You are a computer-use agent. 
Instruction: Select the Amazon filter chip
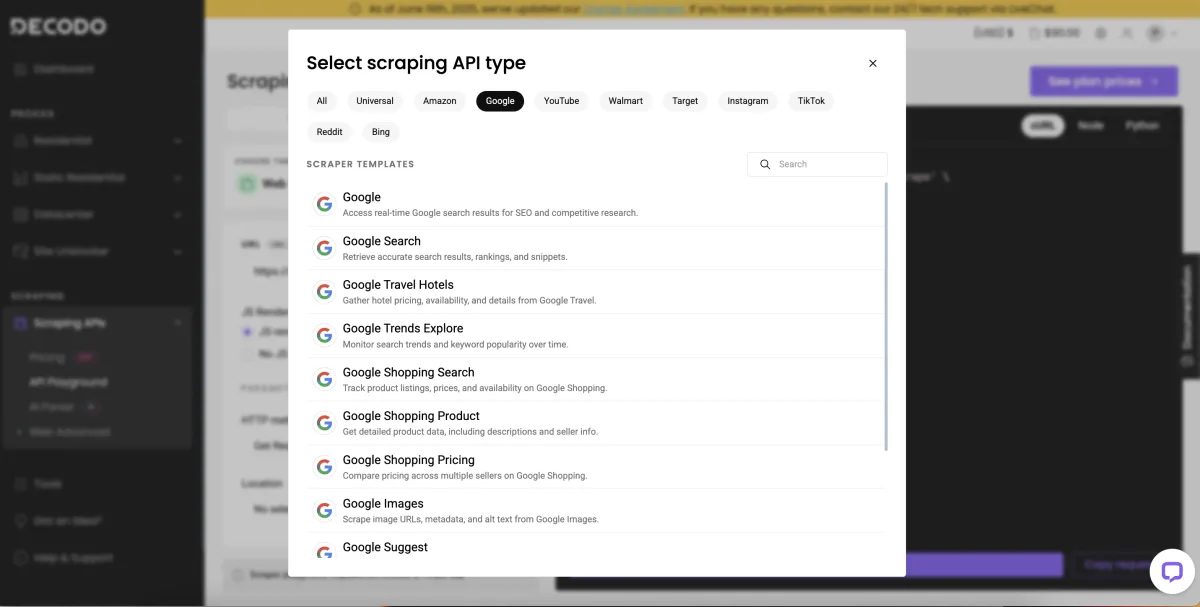coord(440,101)
